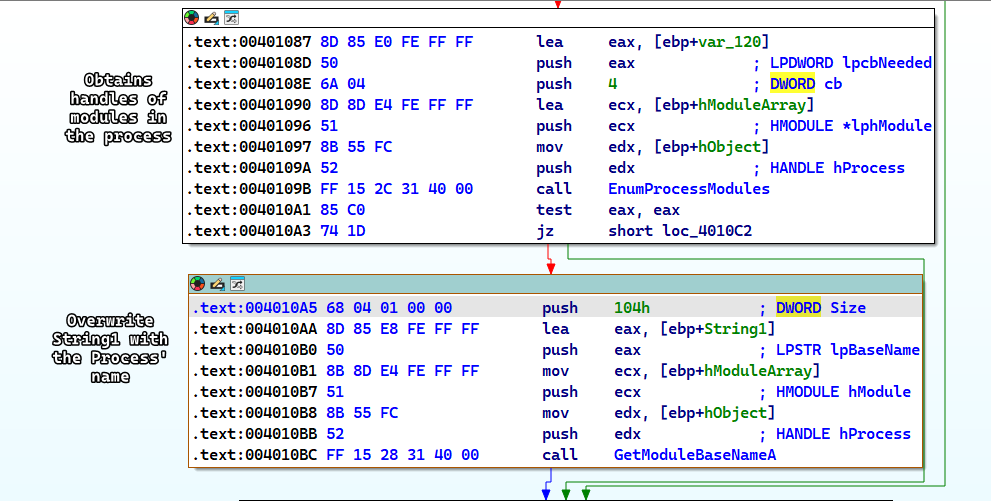The width and height of the screenshot is (991, 501).
Task: Click the group nodes icon in EnumProcessModules block
Action: 230,18
